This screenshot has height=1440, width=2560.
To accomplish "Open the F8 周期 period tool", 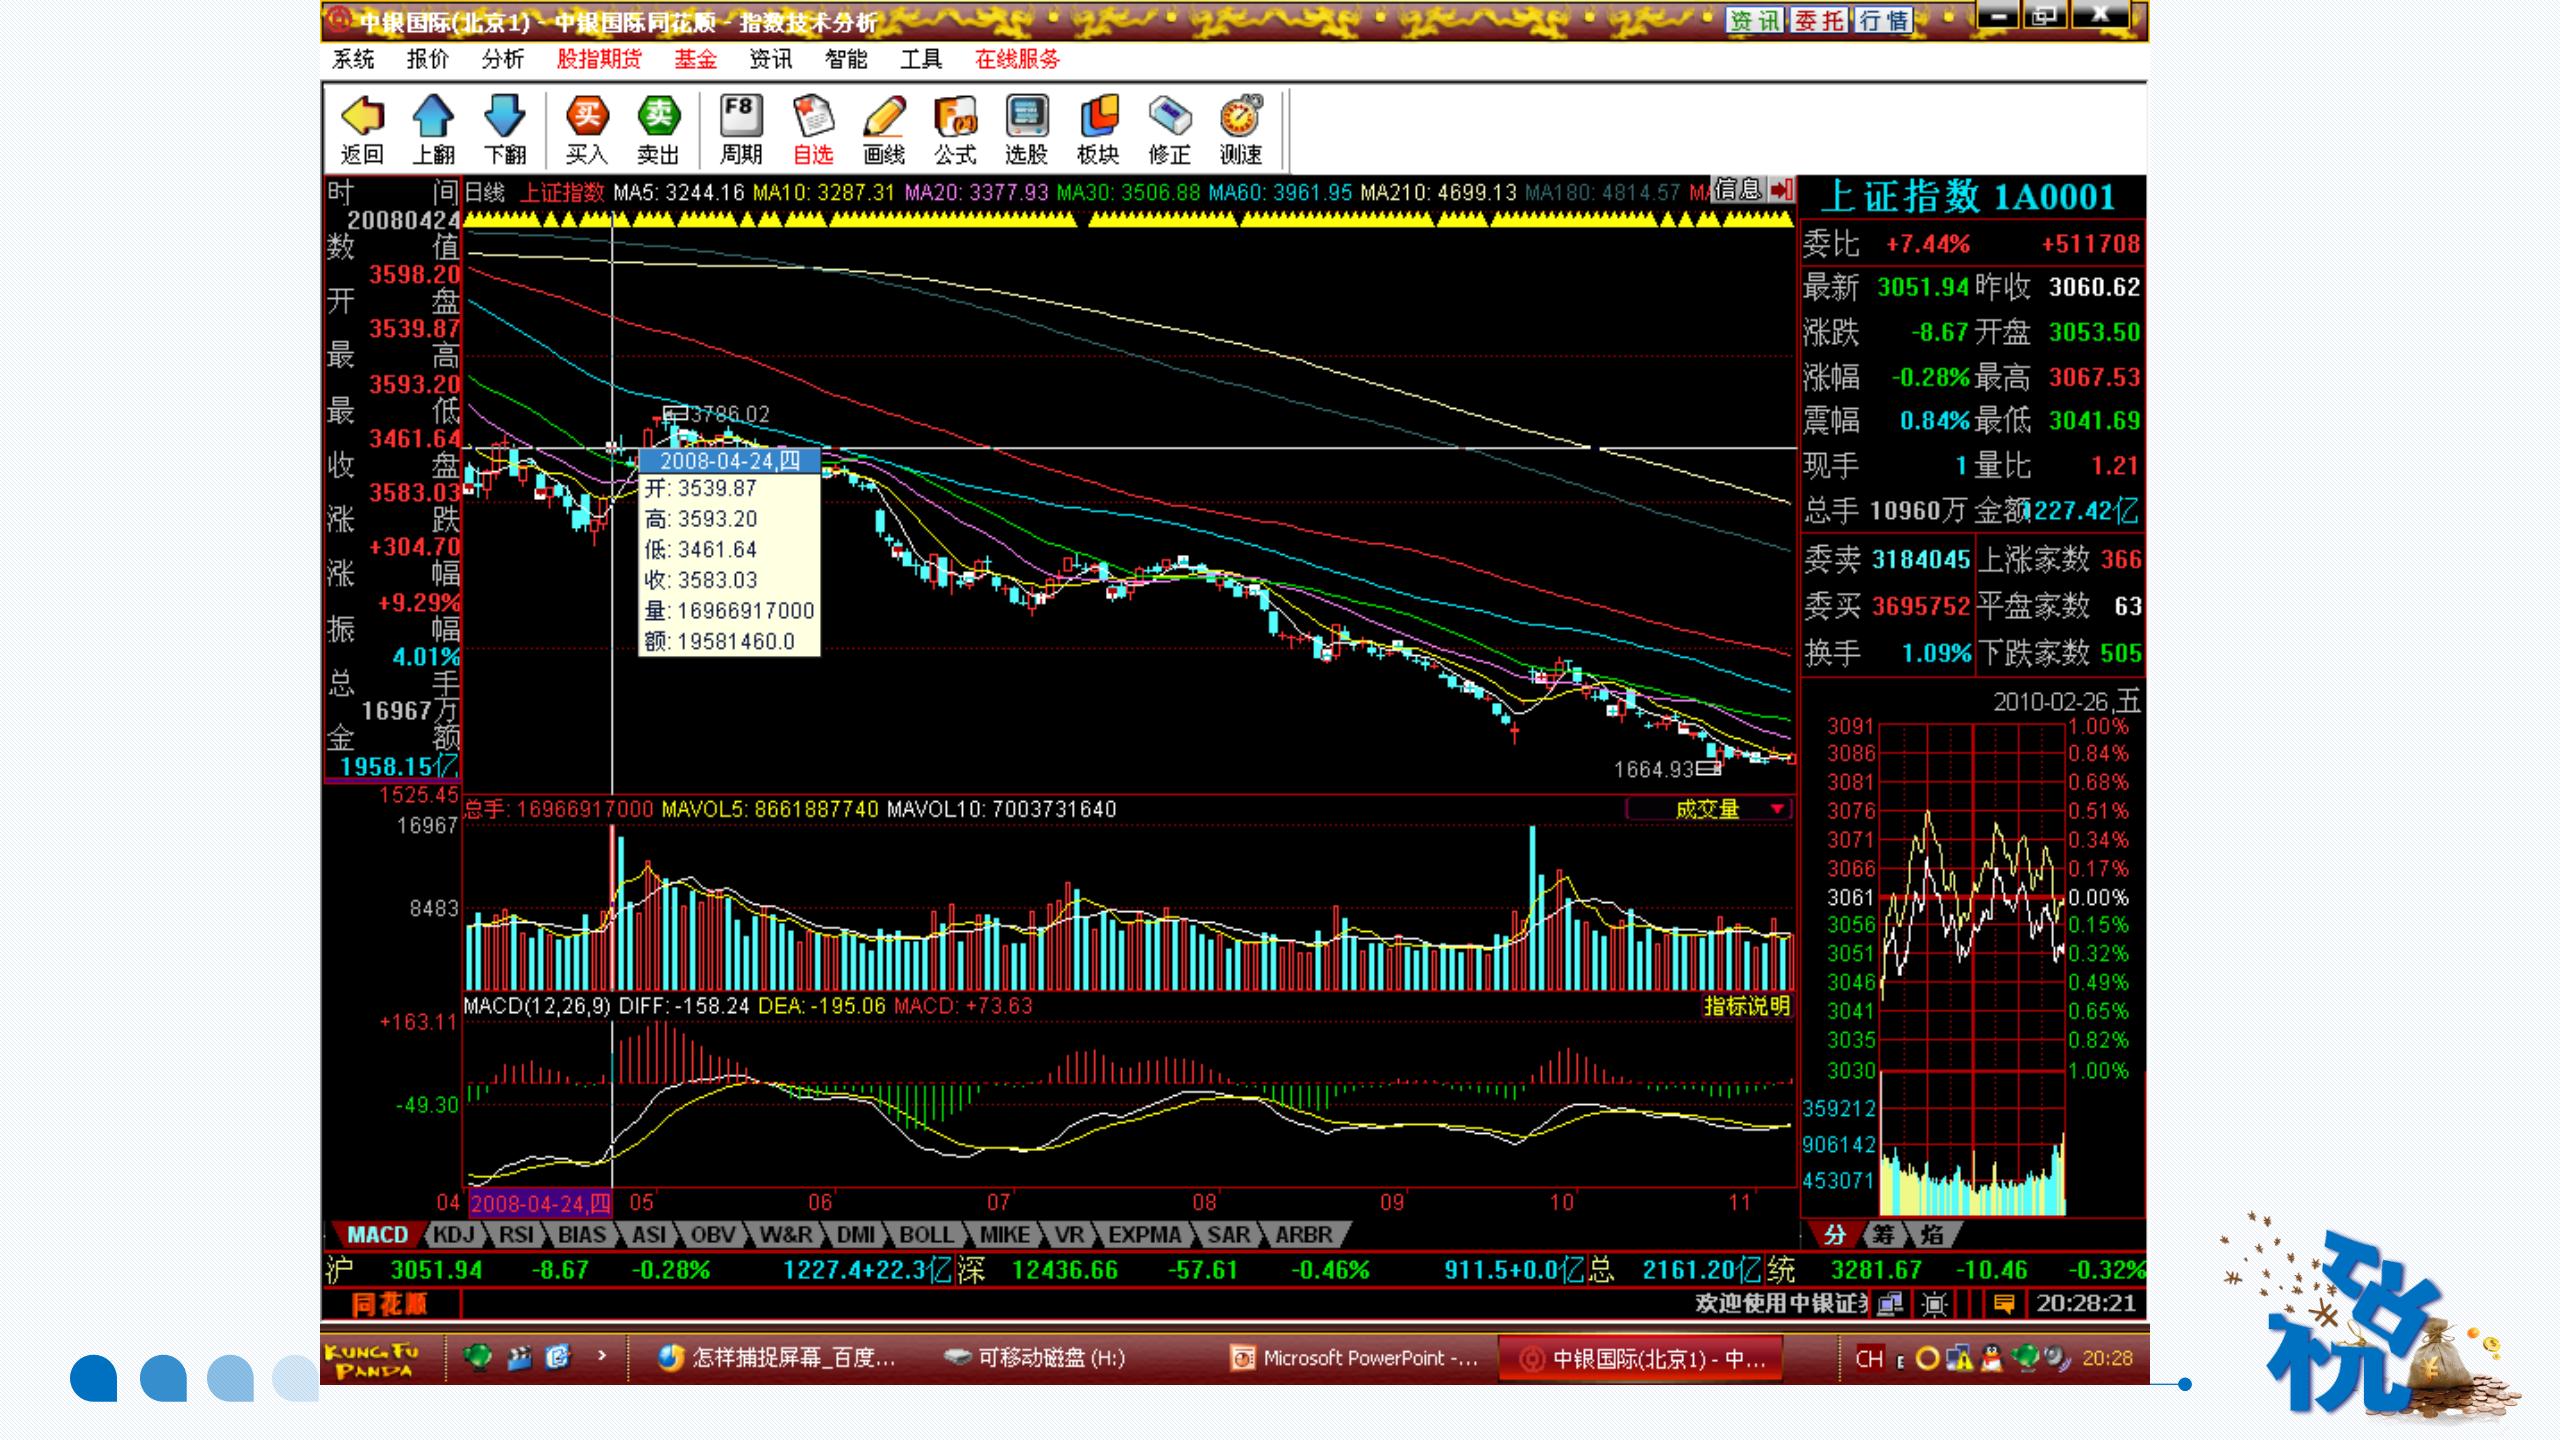I will (x=741, y=119).
